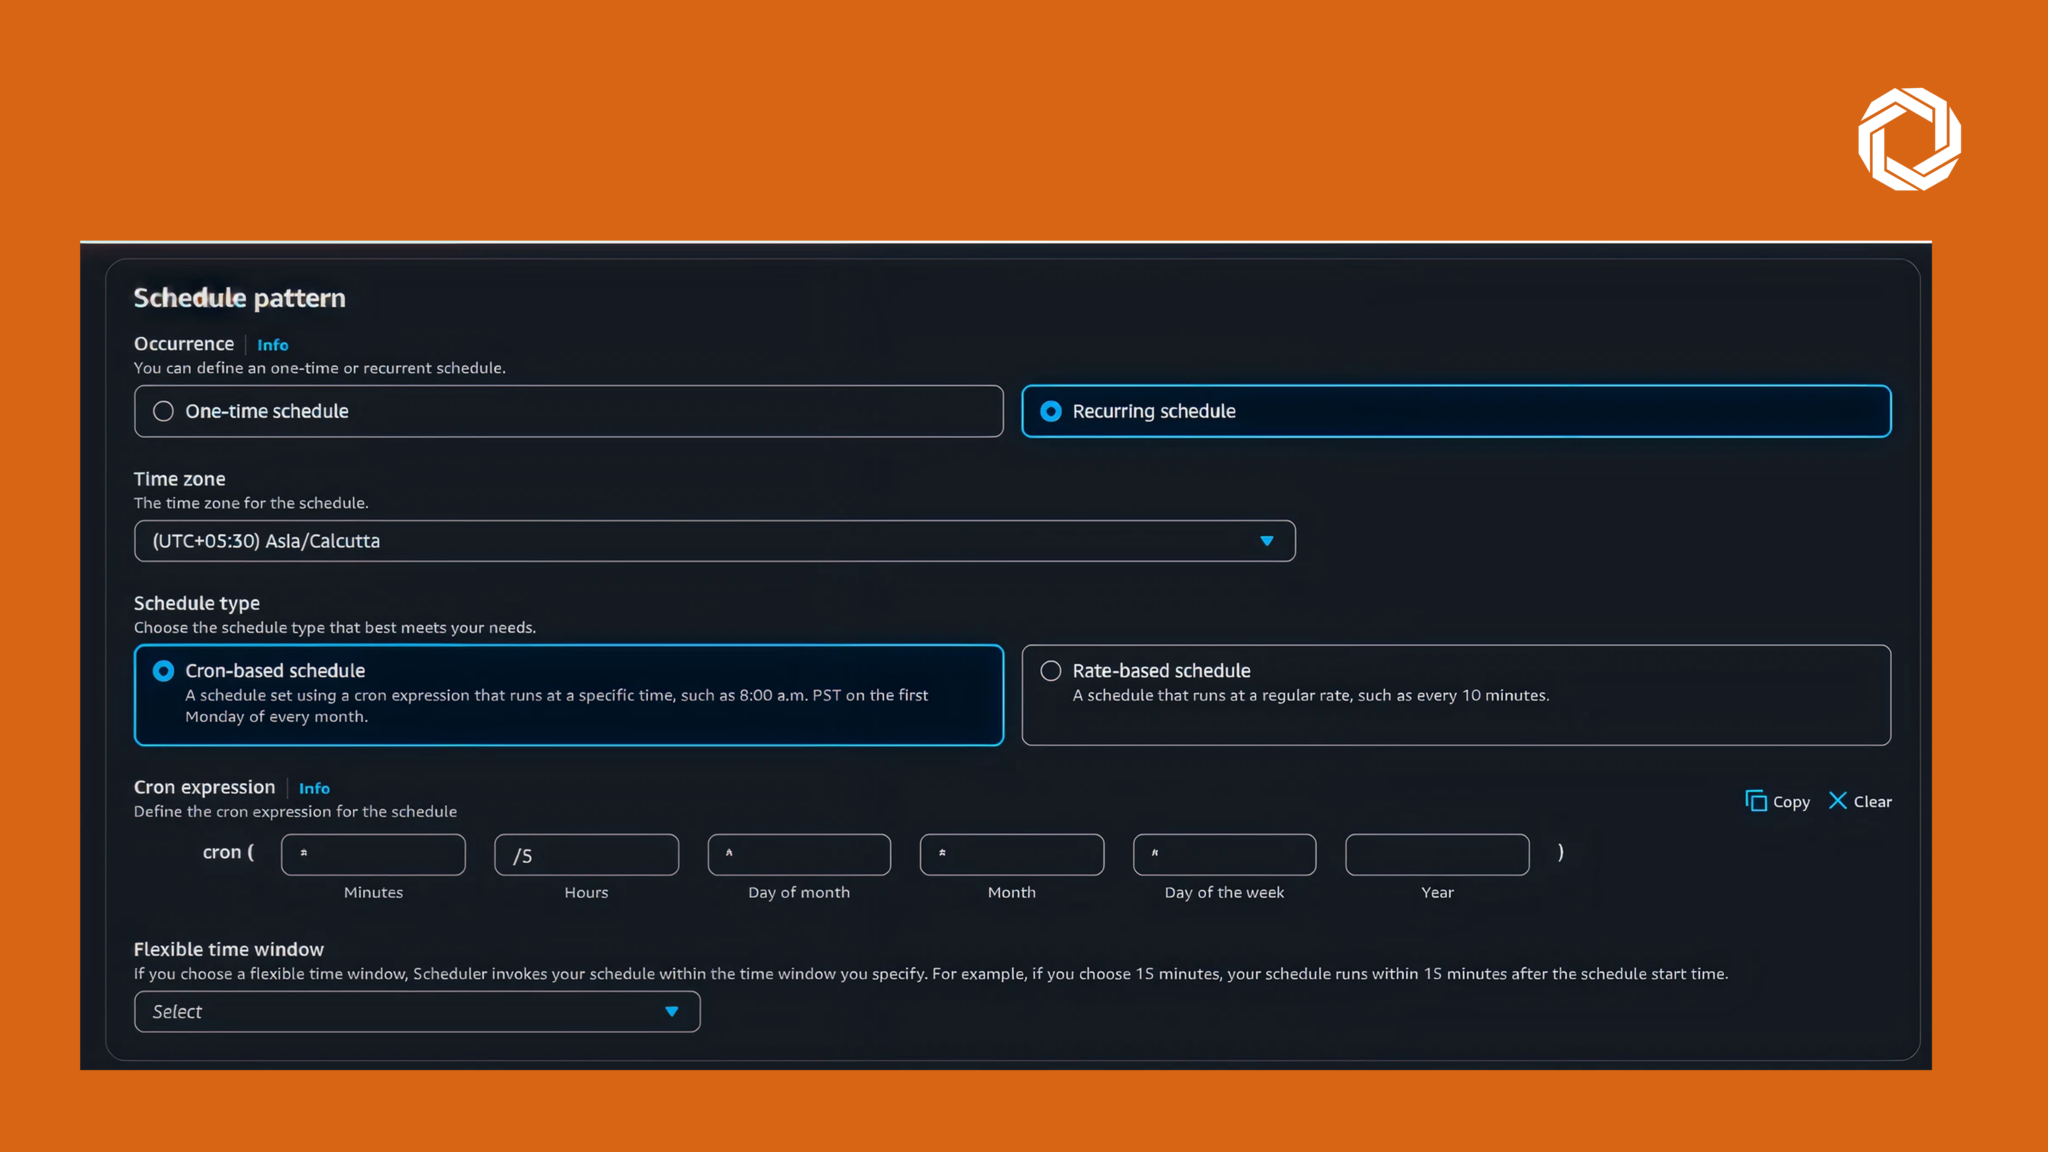Open the Select dropdown under Flexible time window
Viewport: 2048px width, 1152px height.
click(417, 1011)
